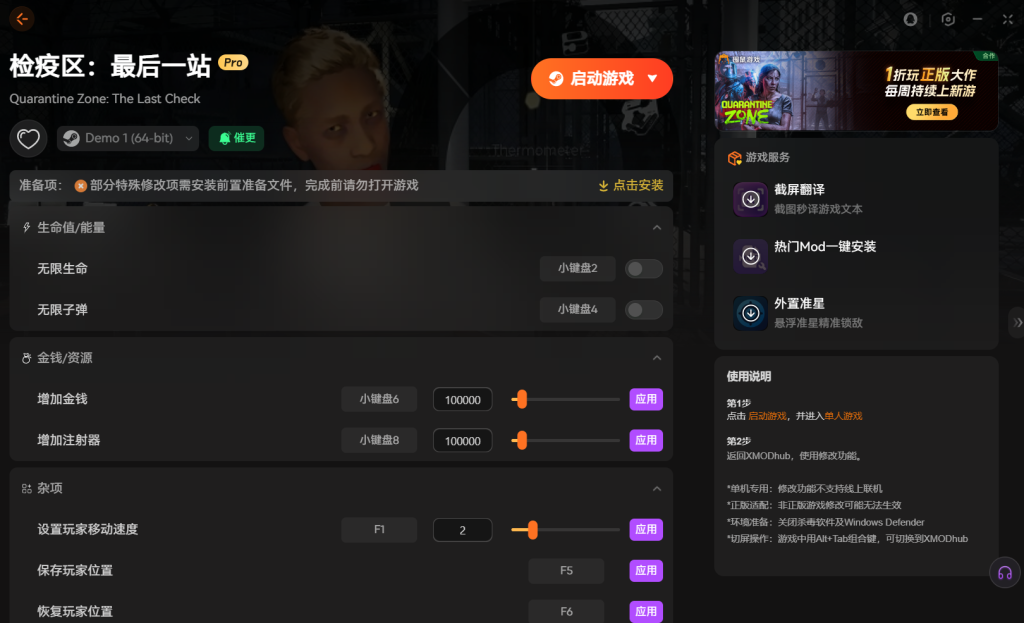The width and height of the screenshot is (1024, 623).
Task: Apply the 增加金钱 value
Action: pos(646,399)
